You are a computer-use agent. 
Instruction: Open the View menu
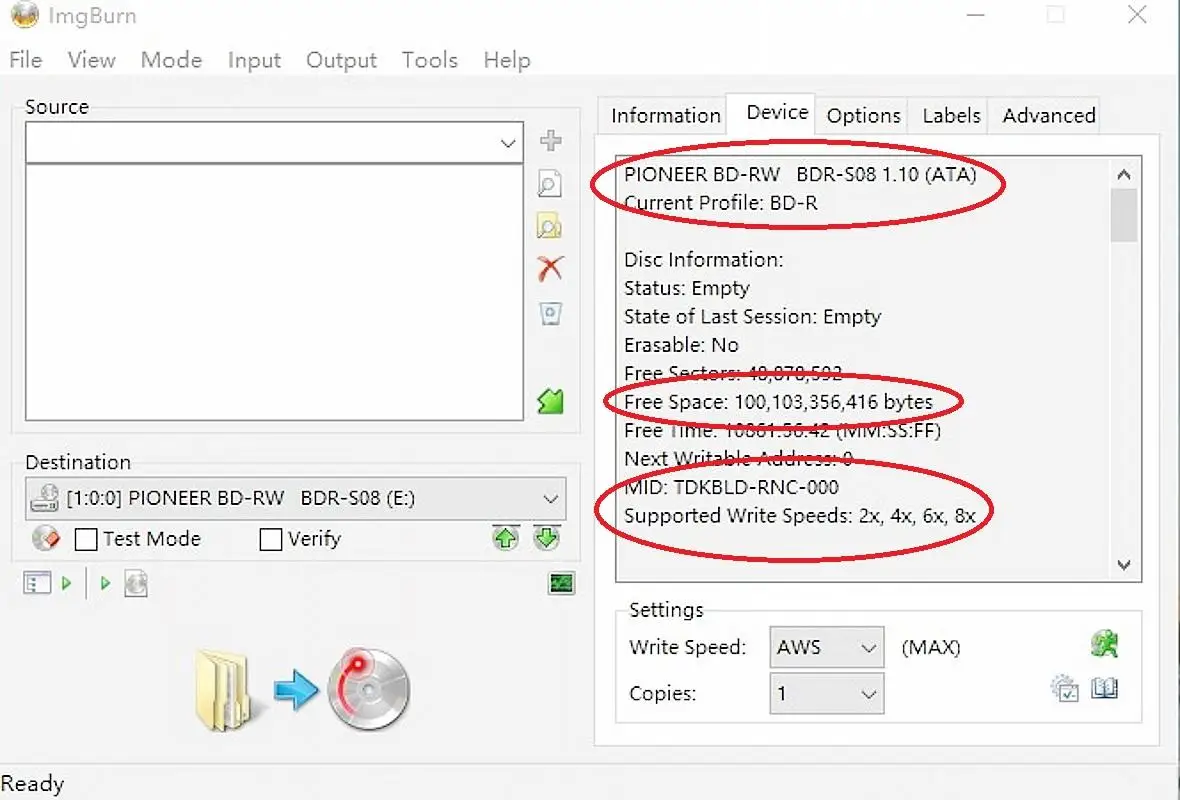[92, 60]
